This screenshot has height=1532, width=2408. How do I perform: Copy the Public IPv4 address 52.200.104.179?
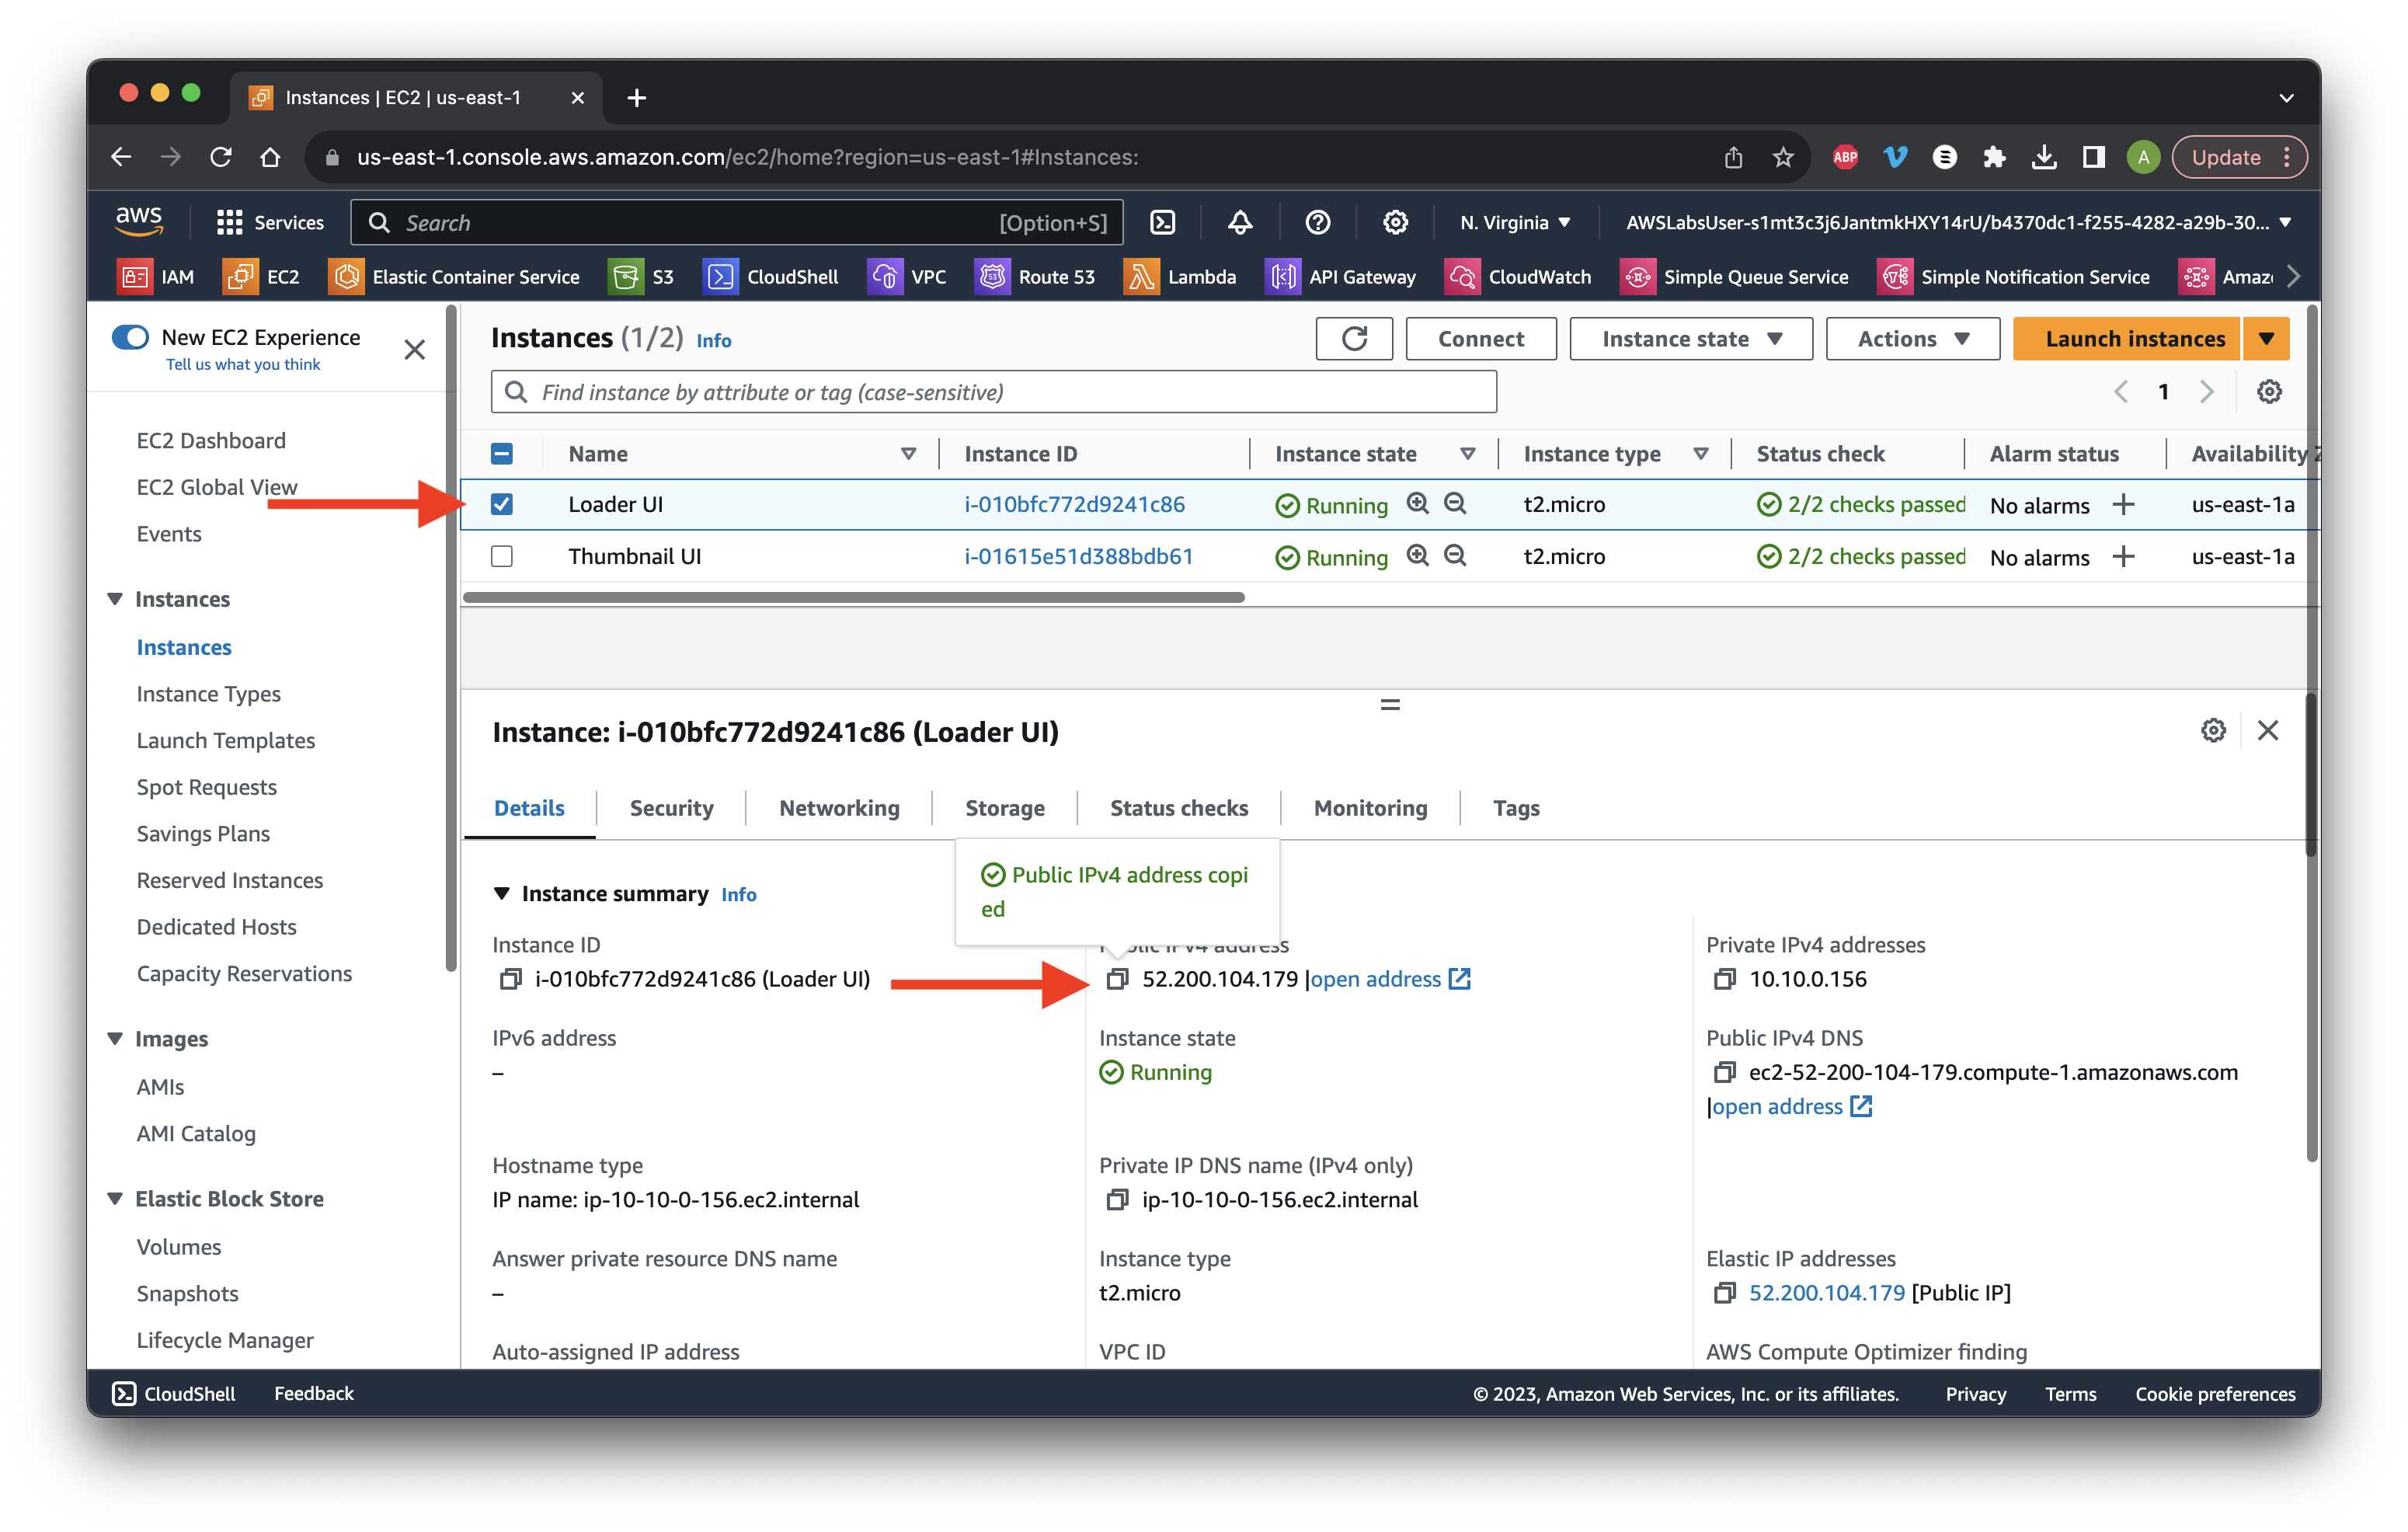pos(1117,979)
